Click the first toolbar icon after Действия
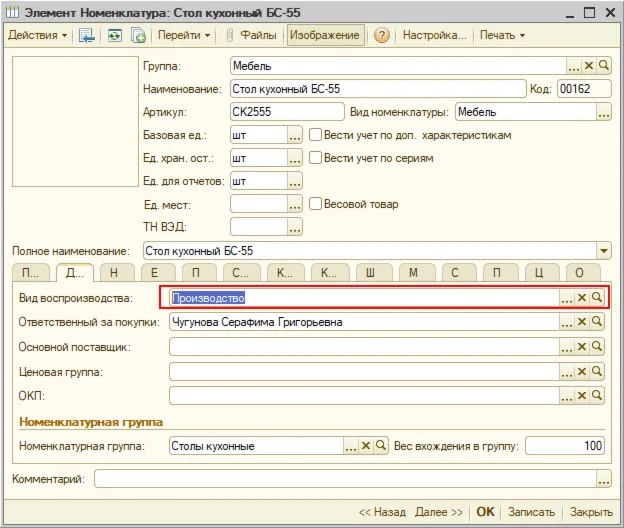Image resolution: width=624 pixels, height=528 pixels. [87, 35]
